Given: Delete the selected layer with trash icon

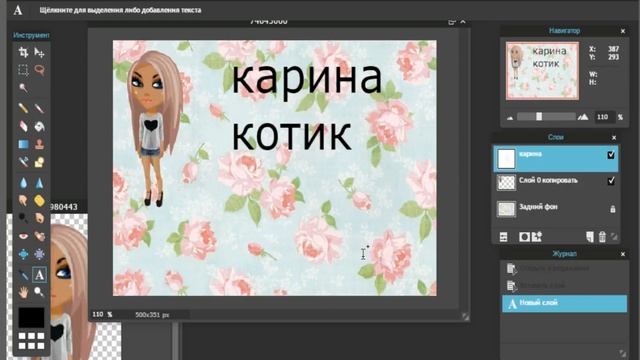Looking at the screenshot, I should click(602, 237).
